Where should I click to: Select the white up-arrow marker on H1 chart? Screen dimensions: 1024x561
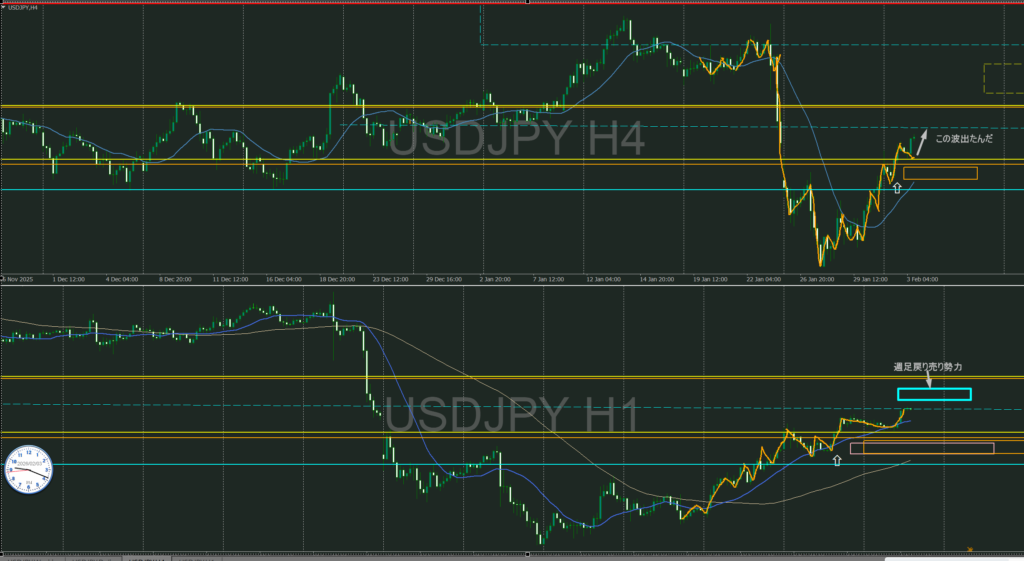[837, 459]
